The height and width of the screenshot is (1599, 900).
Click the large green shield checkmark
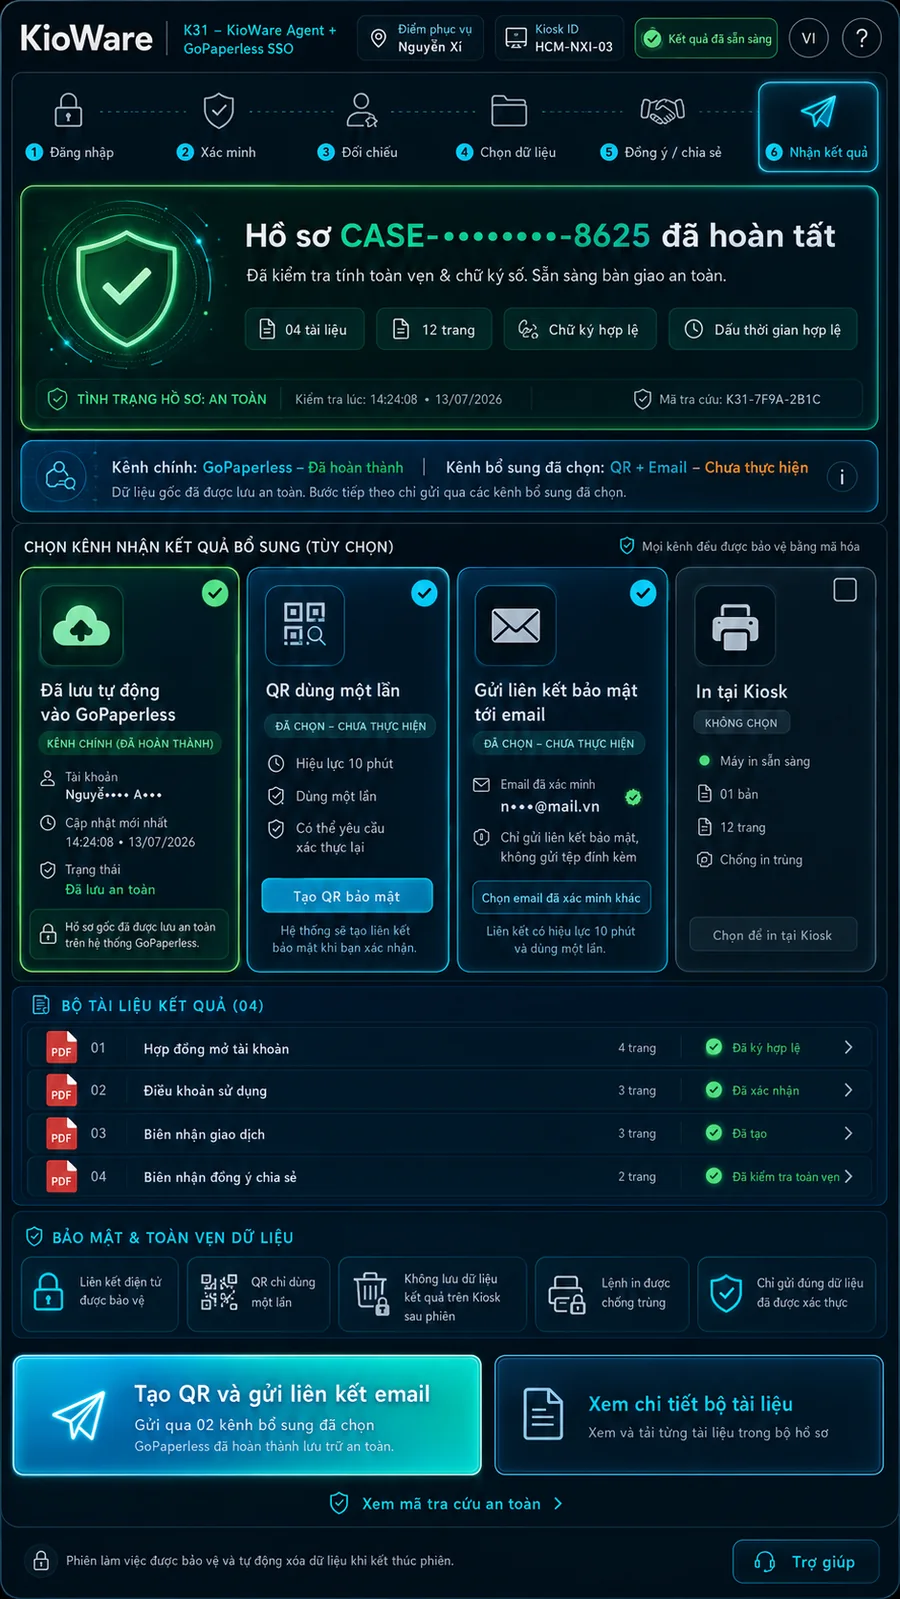126,286
